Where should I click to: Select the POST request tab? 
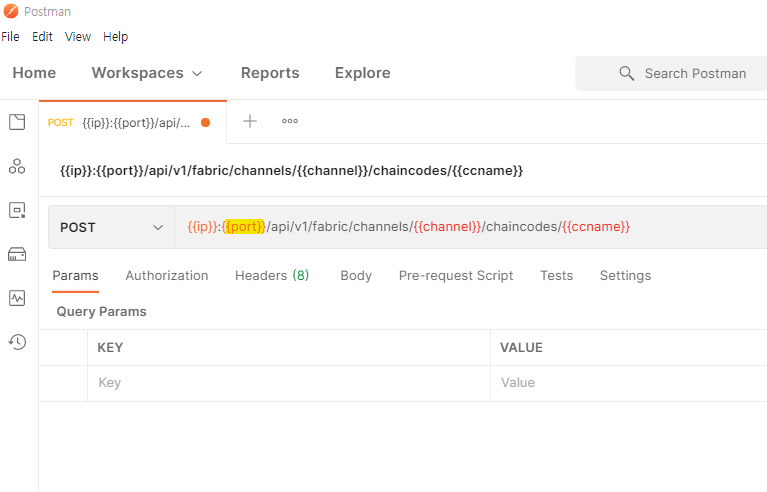[133, 122]
